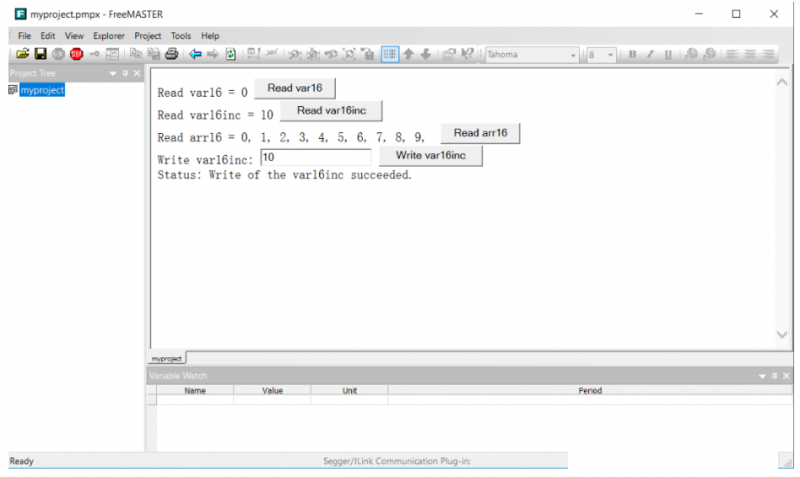Save the project with the floppy disk icon
Image resolution: width=800 pixels, height=477 pixels.
(x=40, y=54)
